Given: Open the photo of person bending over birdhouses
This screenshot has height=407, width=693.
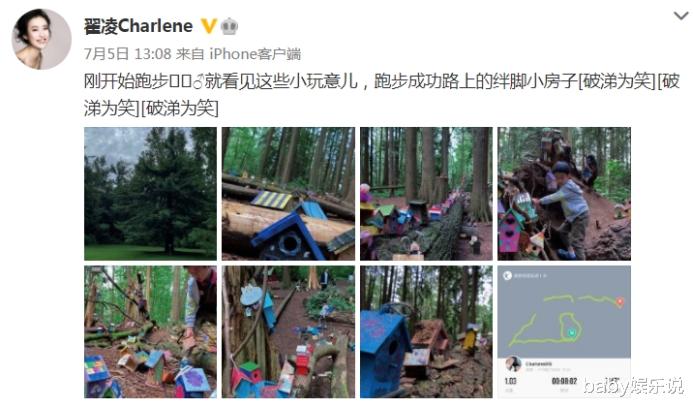Looking at the screenshot, I should point(150,331).
